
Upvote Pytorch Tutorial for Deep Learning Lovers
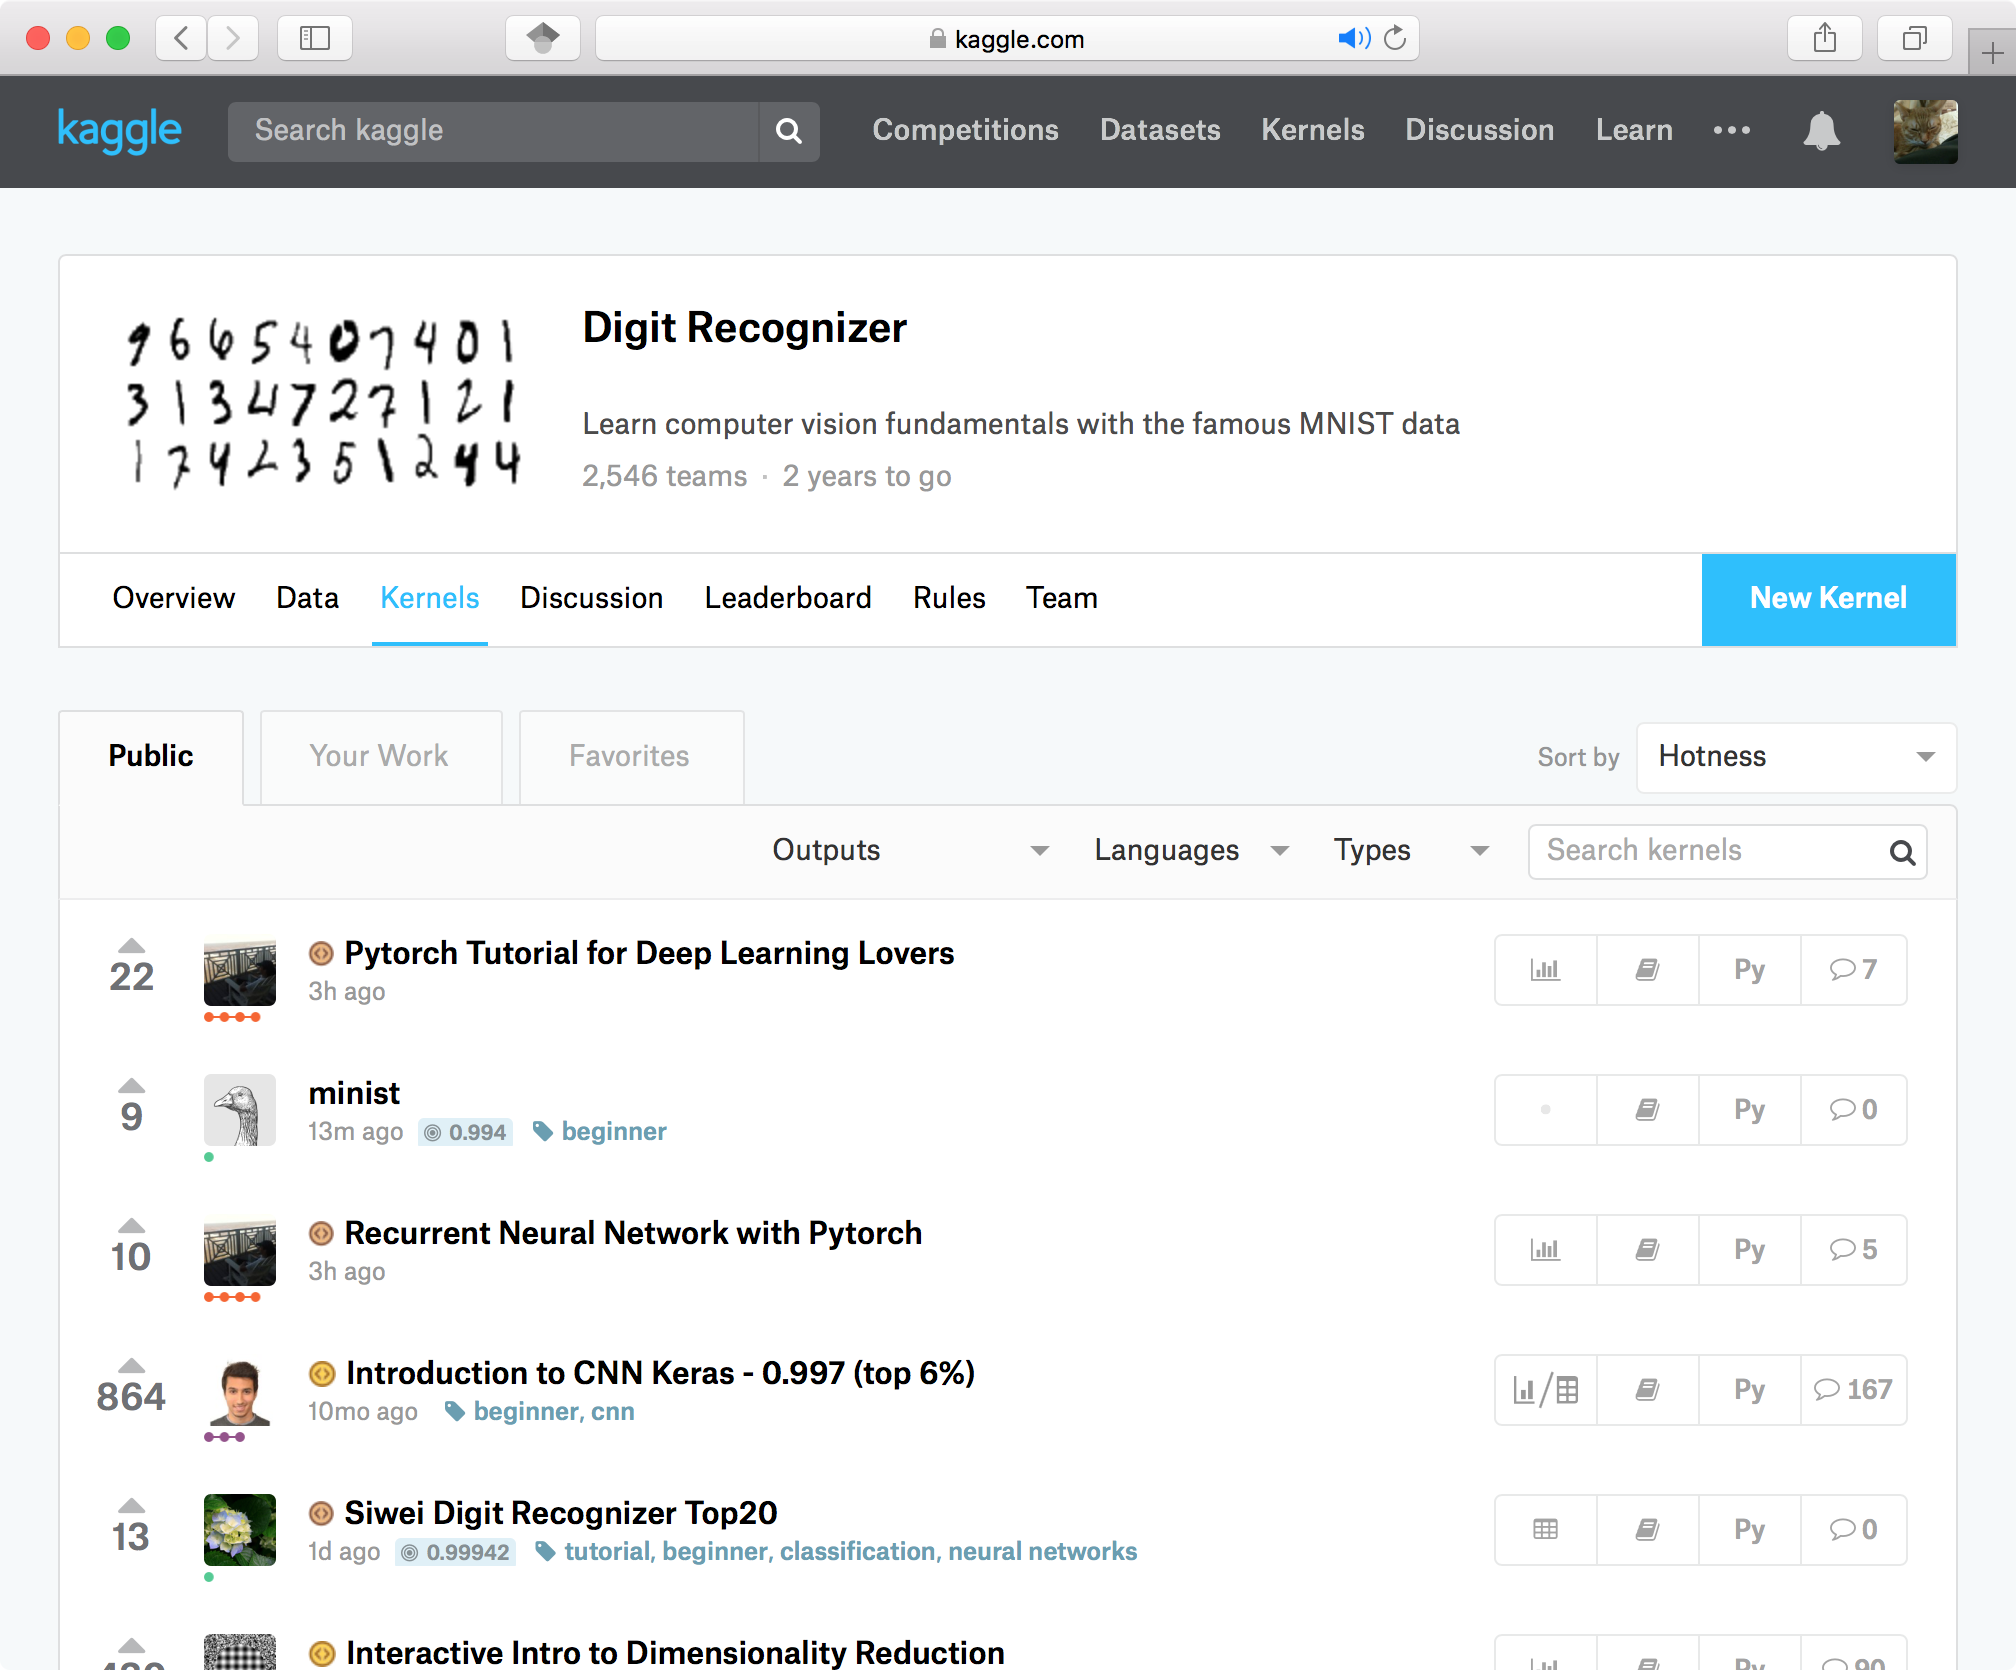point(131,946)
